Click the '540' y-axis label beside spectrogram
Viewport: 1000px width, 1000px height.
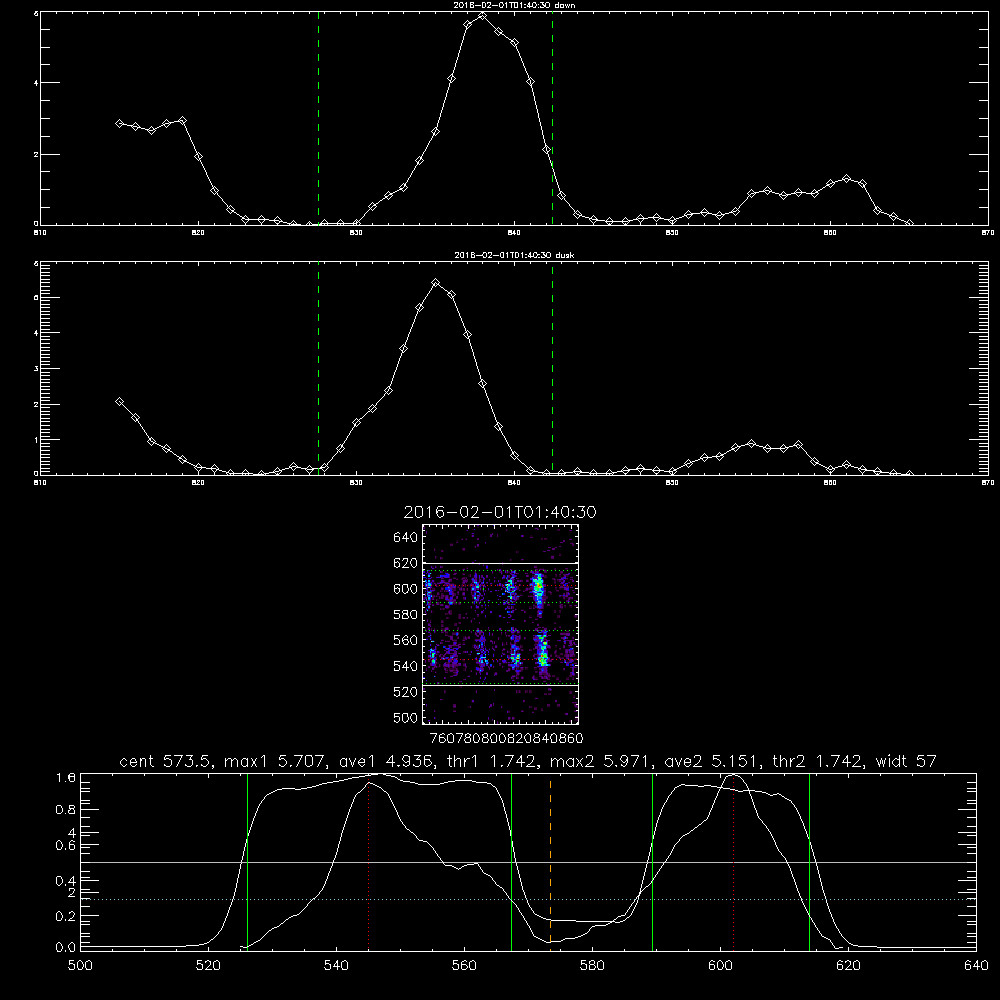406,666
